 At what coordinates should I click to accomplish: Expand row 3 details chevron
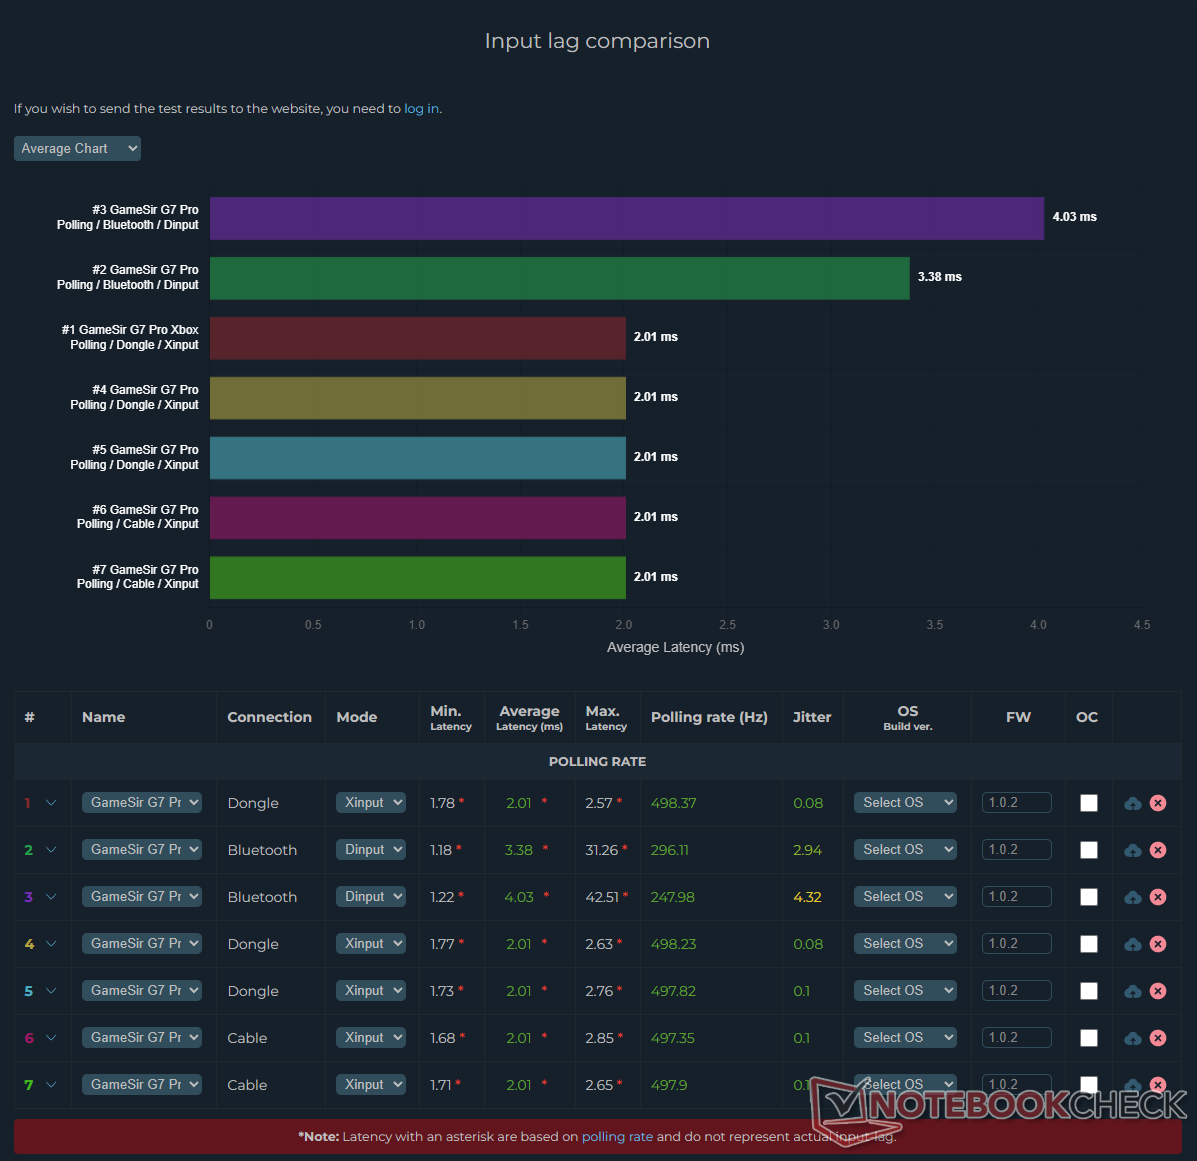[51, 897]
